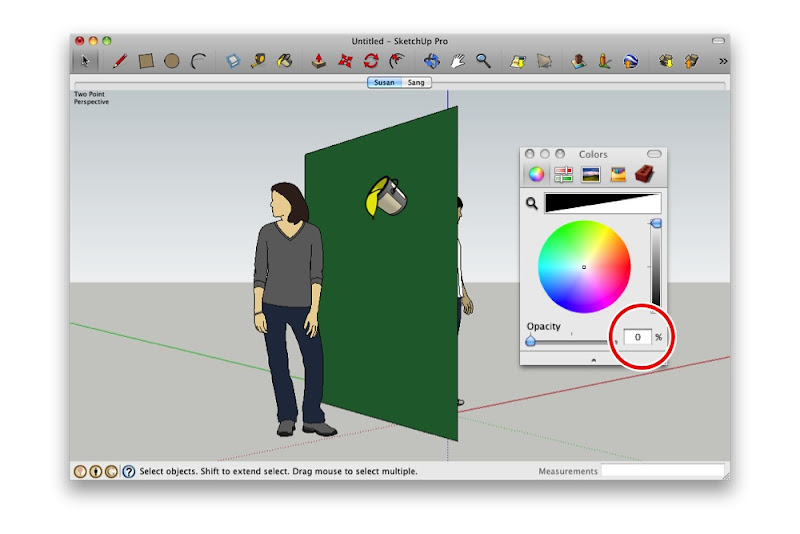Screen dimensions: 800x534
Task: Click the Opacity percentage input field
Action: 637,337
